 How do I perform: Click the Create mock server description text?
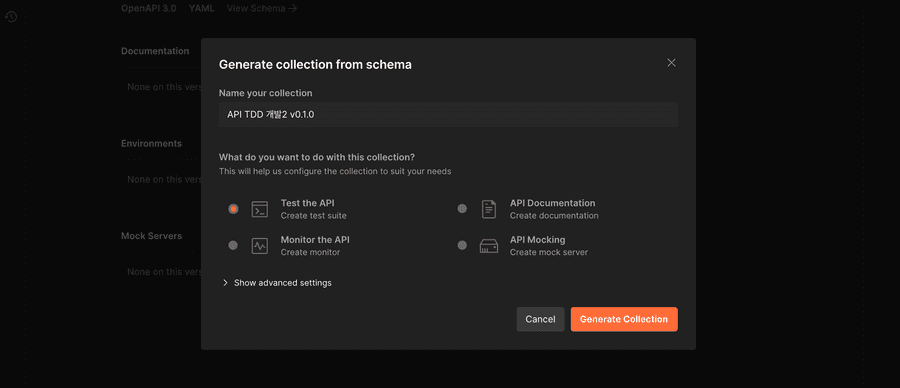pyautogui.click(x=549, y=252)
